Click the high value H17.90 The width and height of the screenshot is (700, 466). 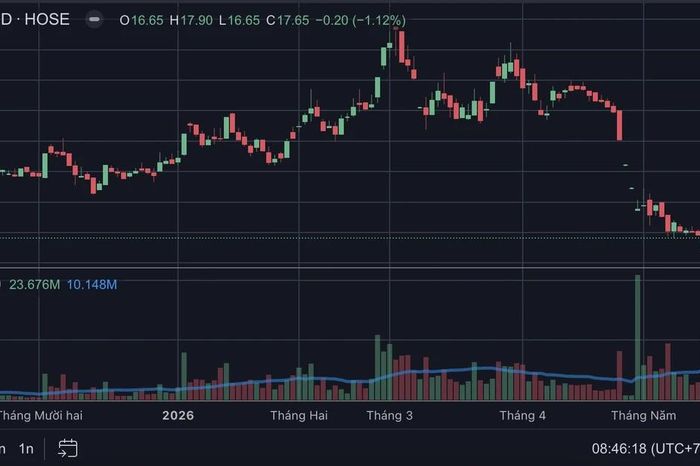coord(191,20)
